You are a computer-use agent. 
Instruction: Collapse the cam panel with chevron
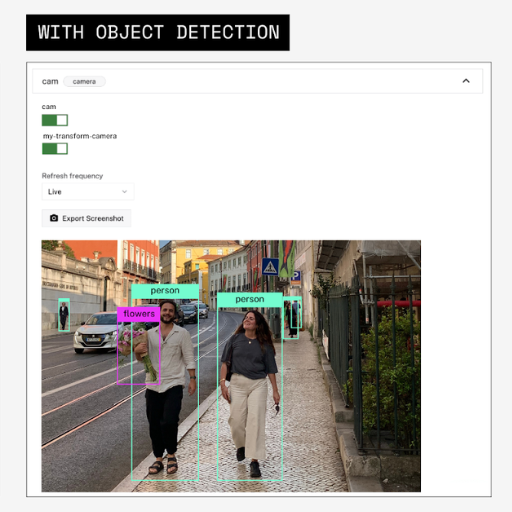click(x=466, y=81)
